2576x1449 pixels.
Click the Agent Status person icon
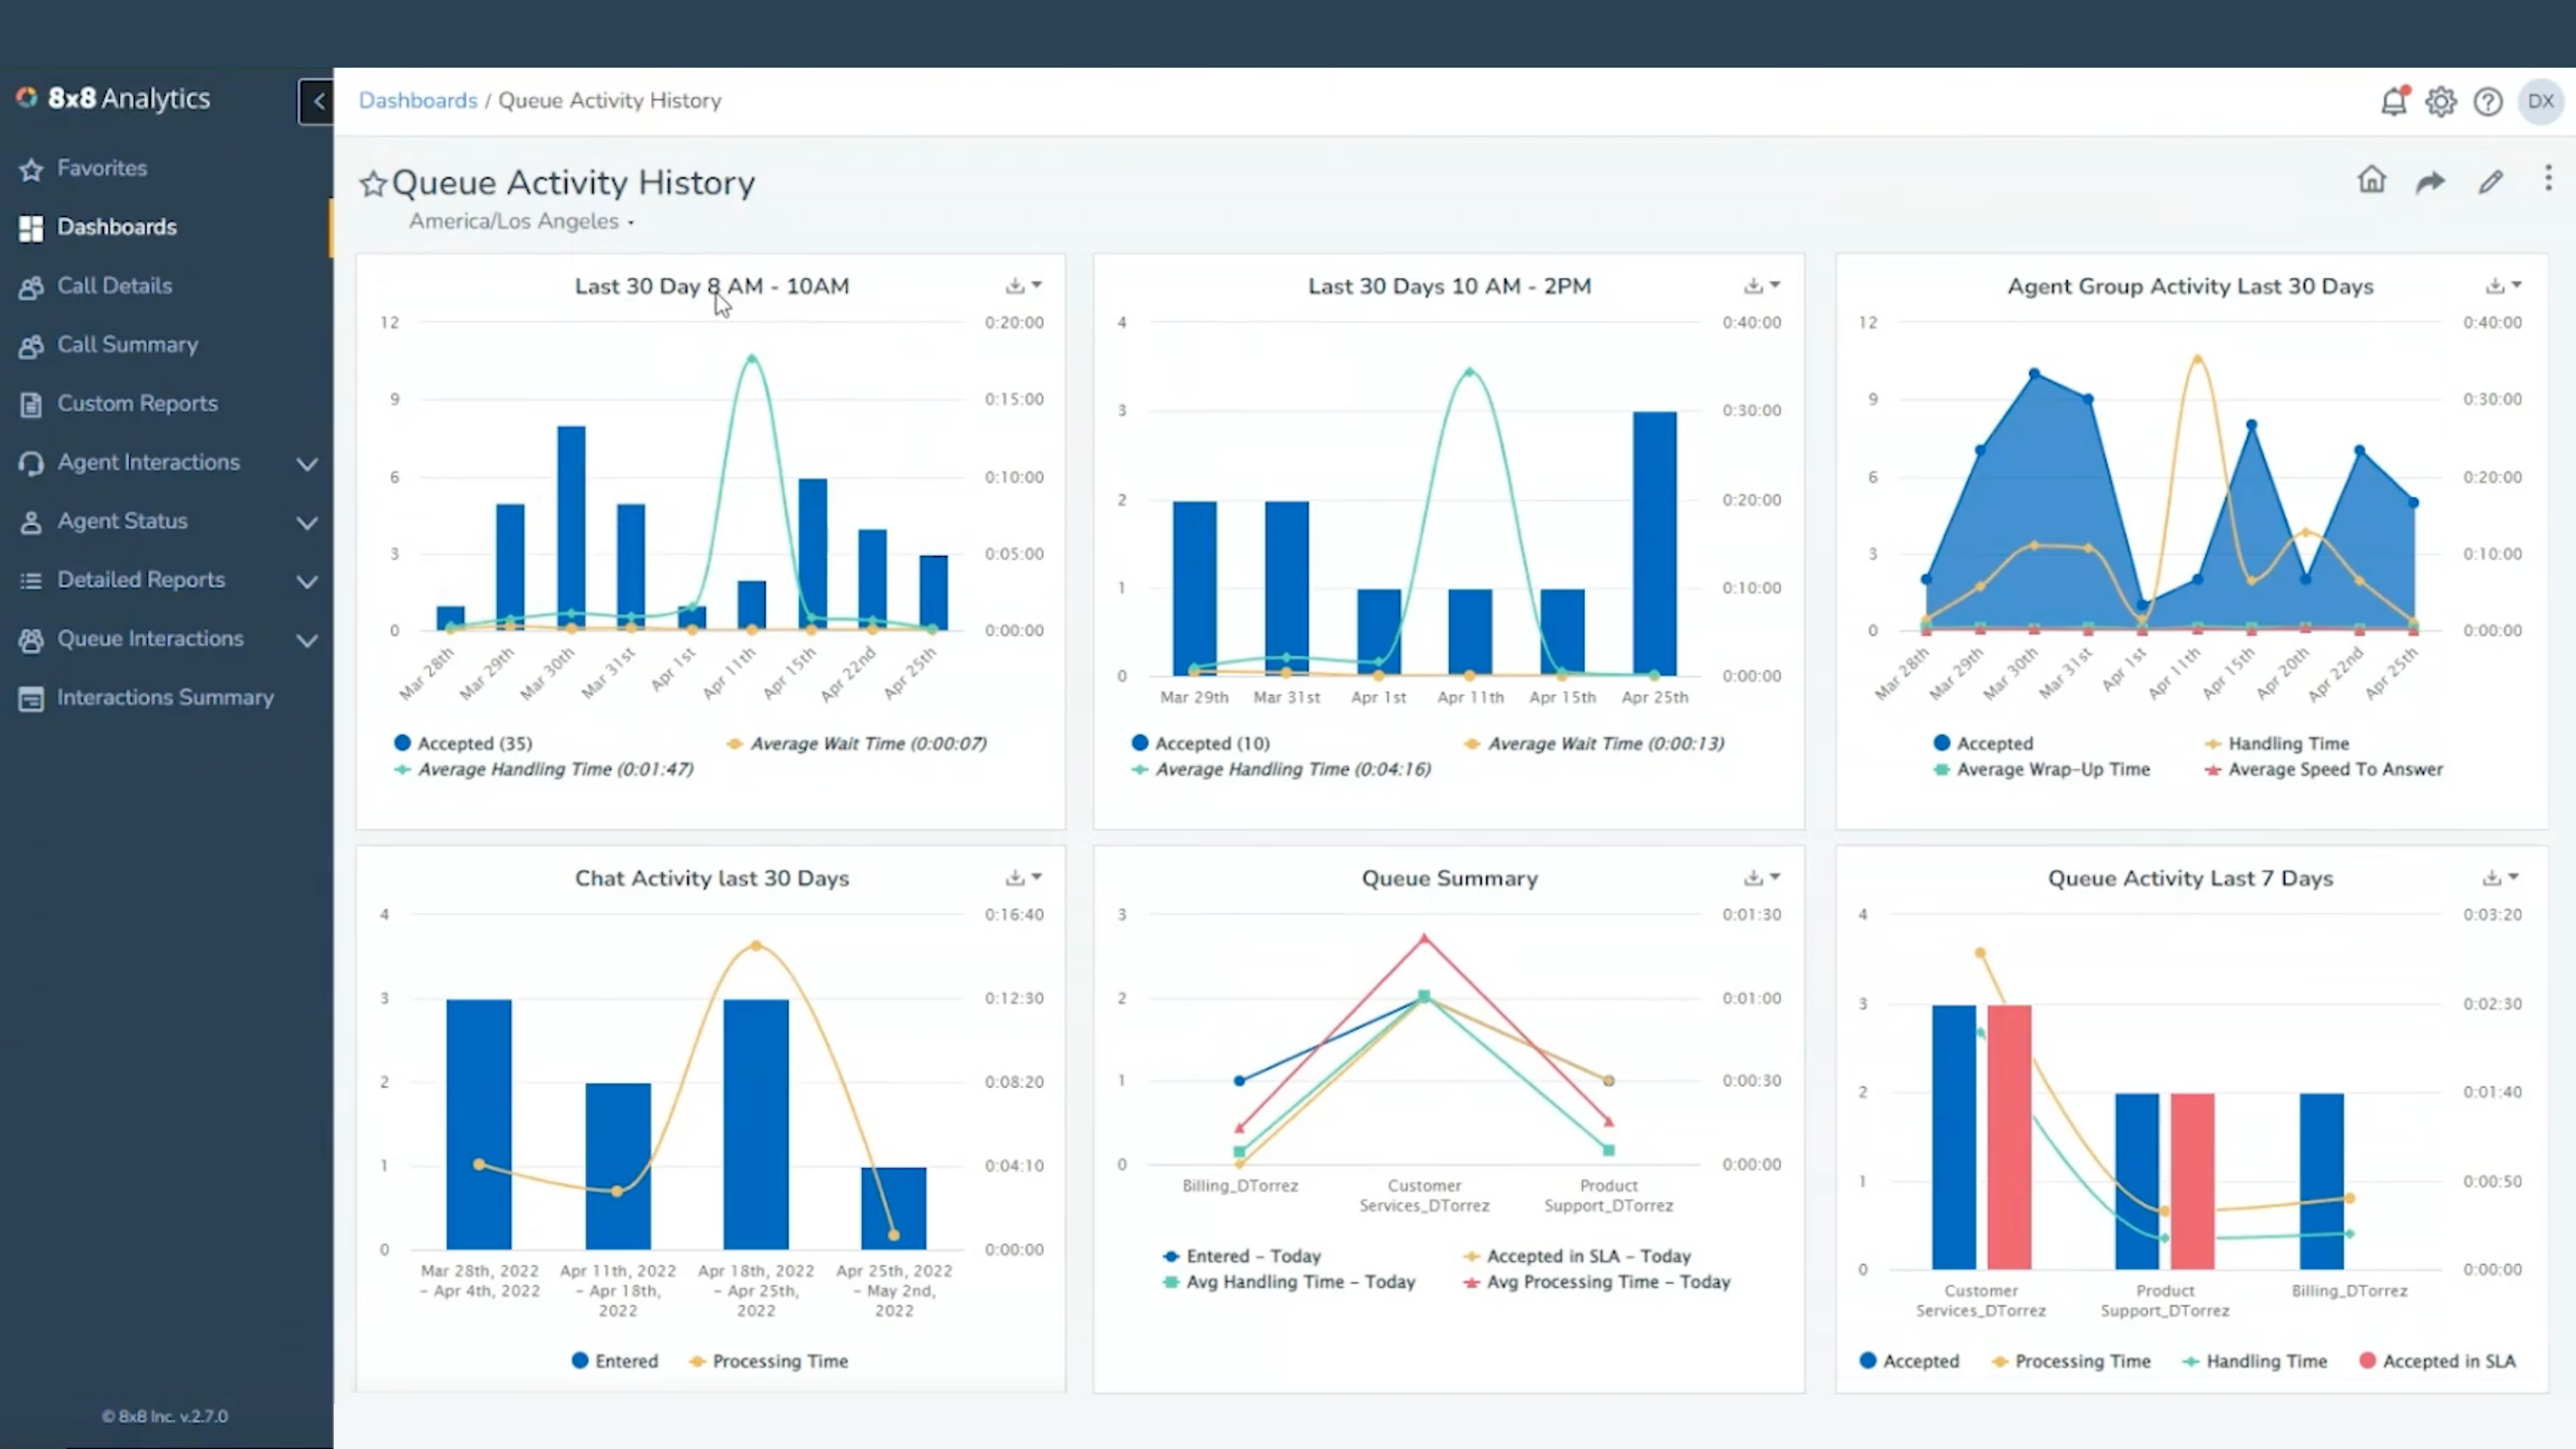tap(31, 522)
